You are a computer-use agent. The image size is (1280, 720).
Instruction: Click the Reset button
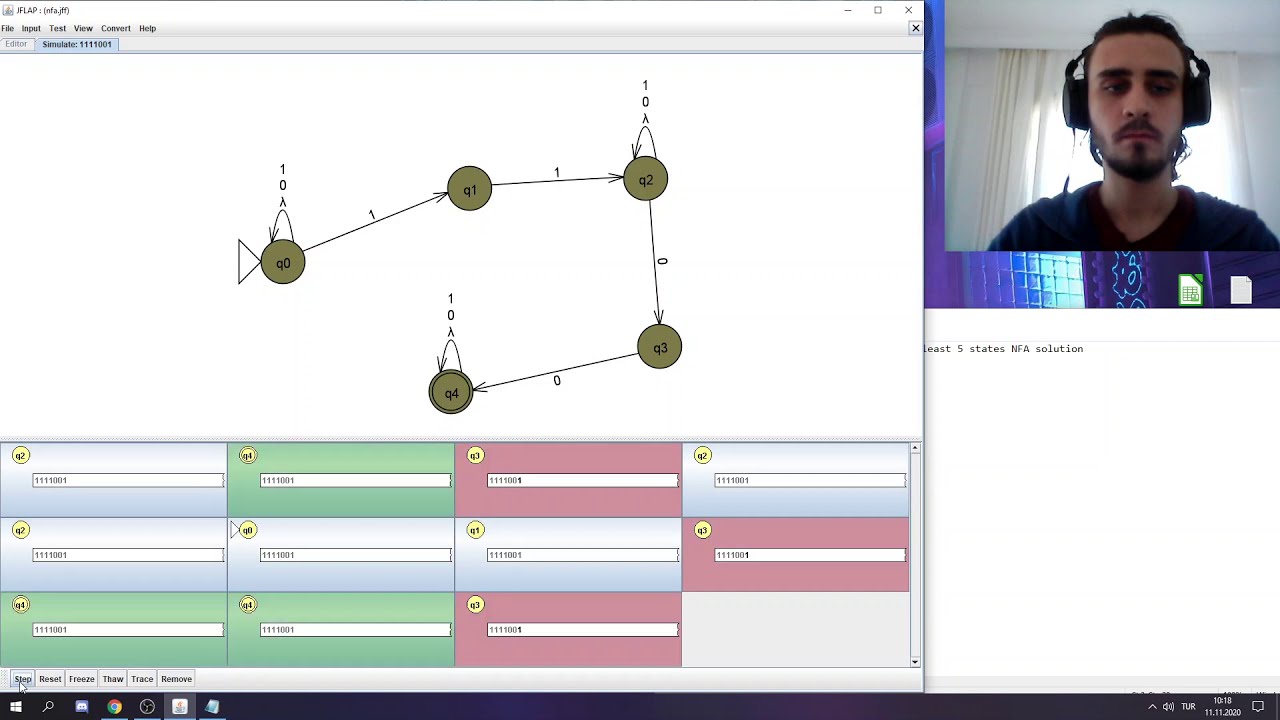(50, 679)
